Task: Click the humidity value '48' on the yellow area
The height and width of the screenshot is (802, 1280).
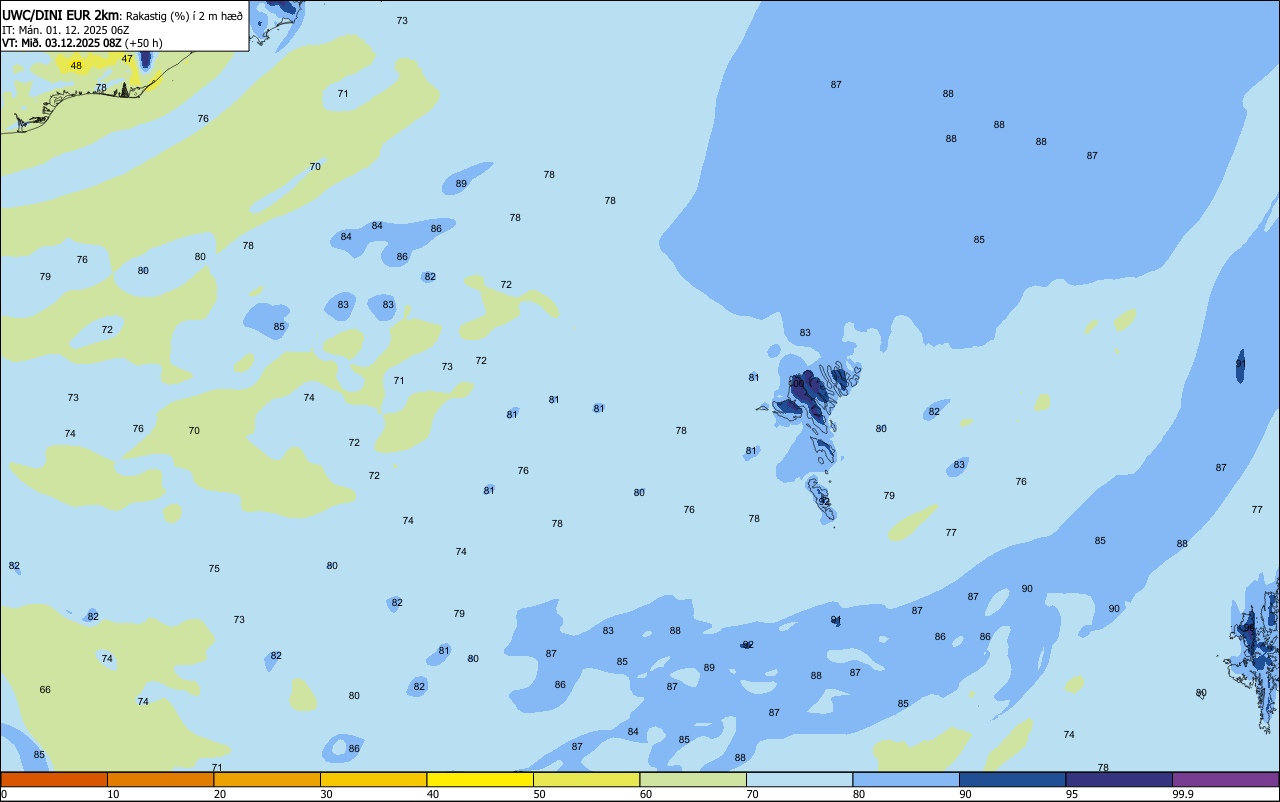Action: [76, 66]
